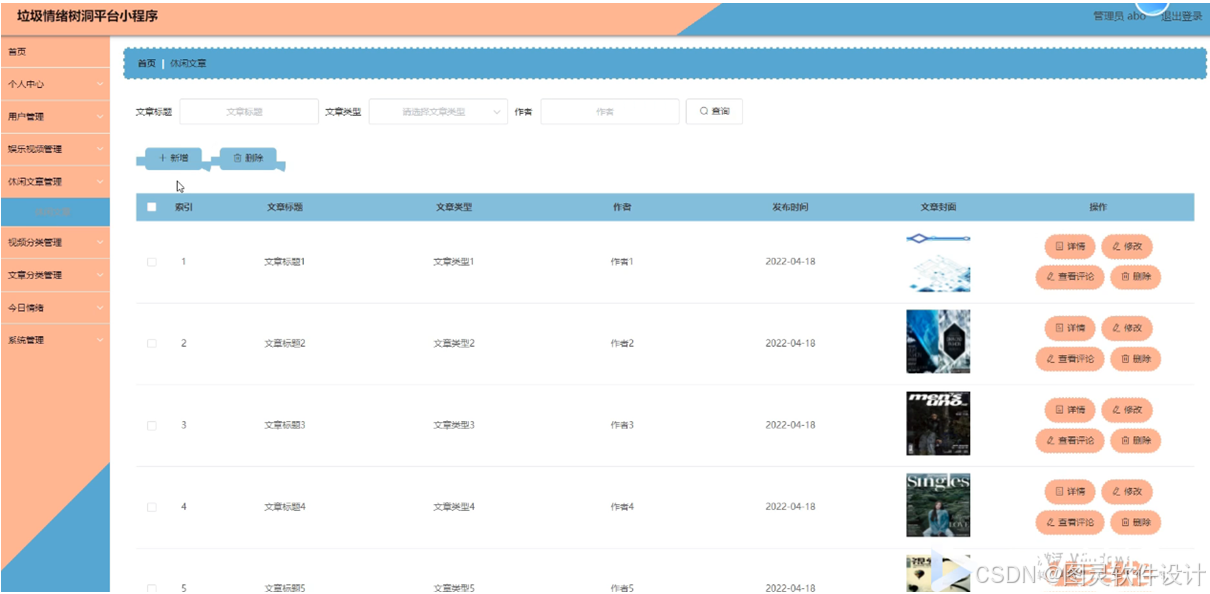Click the 2022-04-18 date in row 4
The width and height of the screenshot is (1210, 594).
tap(790, 507)
